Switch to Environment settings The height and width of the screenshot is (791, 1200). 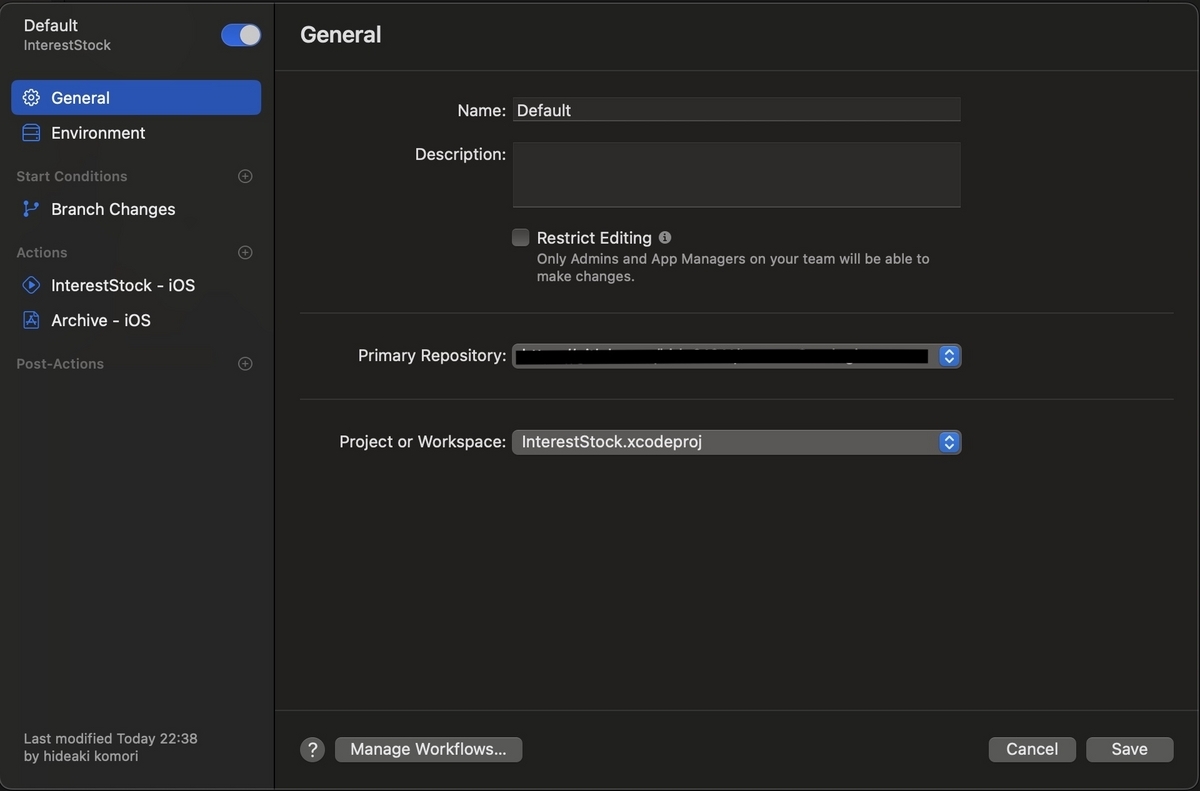pyautogui.click(x=136, y=133)
